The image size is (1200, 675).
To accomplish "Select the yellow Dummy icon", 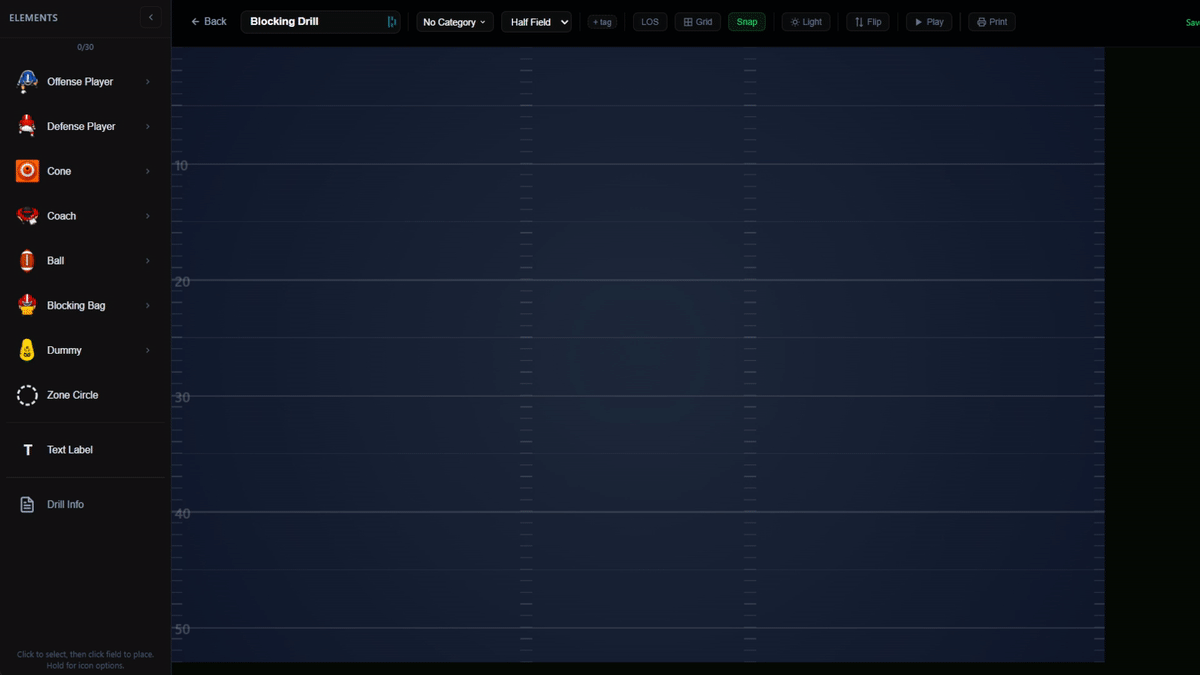I will [x=27, y=350].
